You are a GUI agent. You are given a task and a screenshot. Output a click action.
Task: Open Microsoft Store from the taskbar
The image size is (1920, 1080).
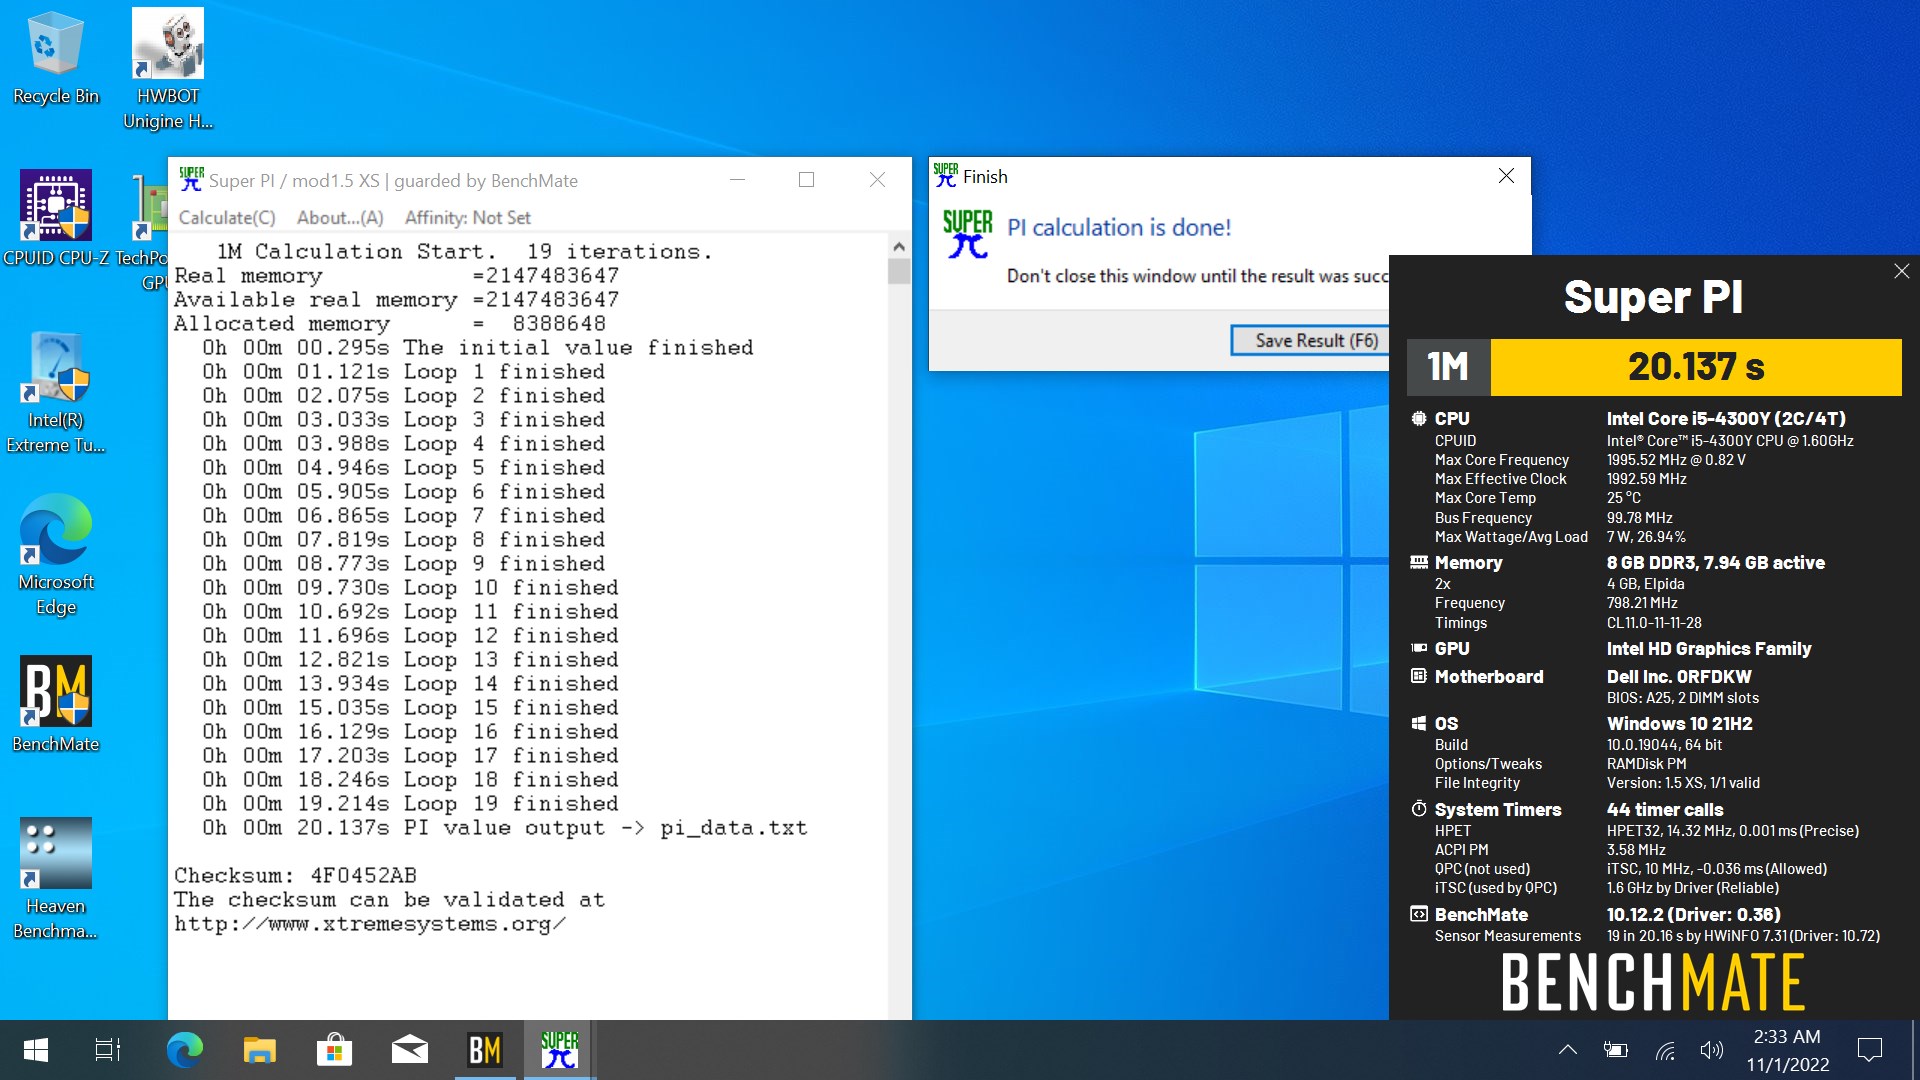click(x=334, y=1050)
